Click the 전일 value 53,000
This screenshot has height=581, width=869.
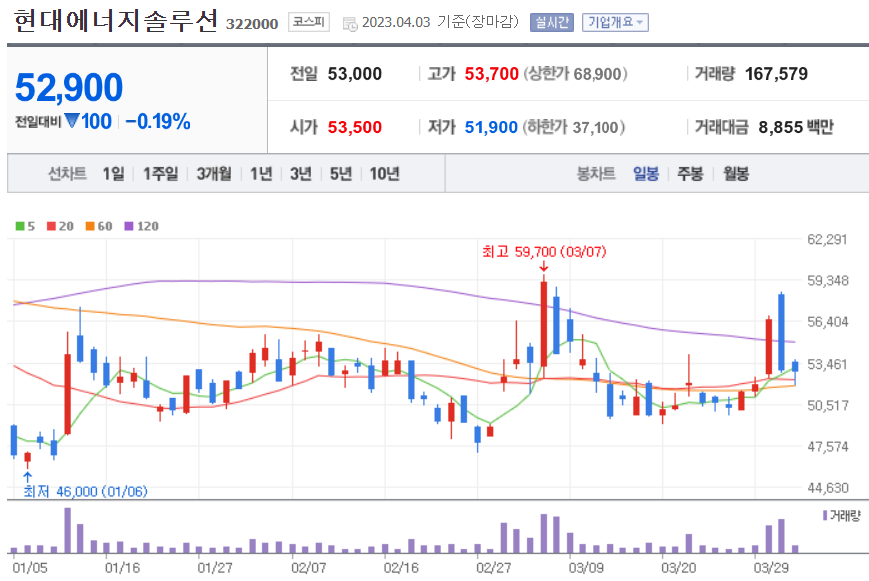355,74
